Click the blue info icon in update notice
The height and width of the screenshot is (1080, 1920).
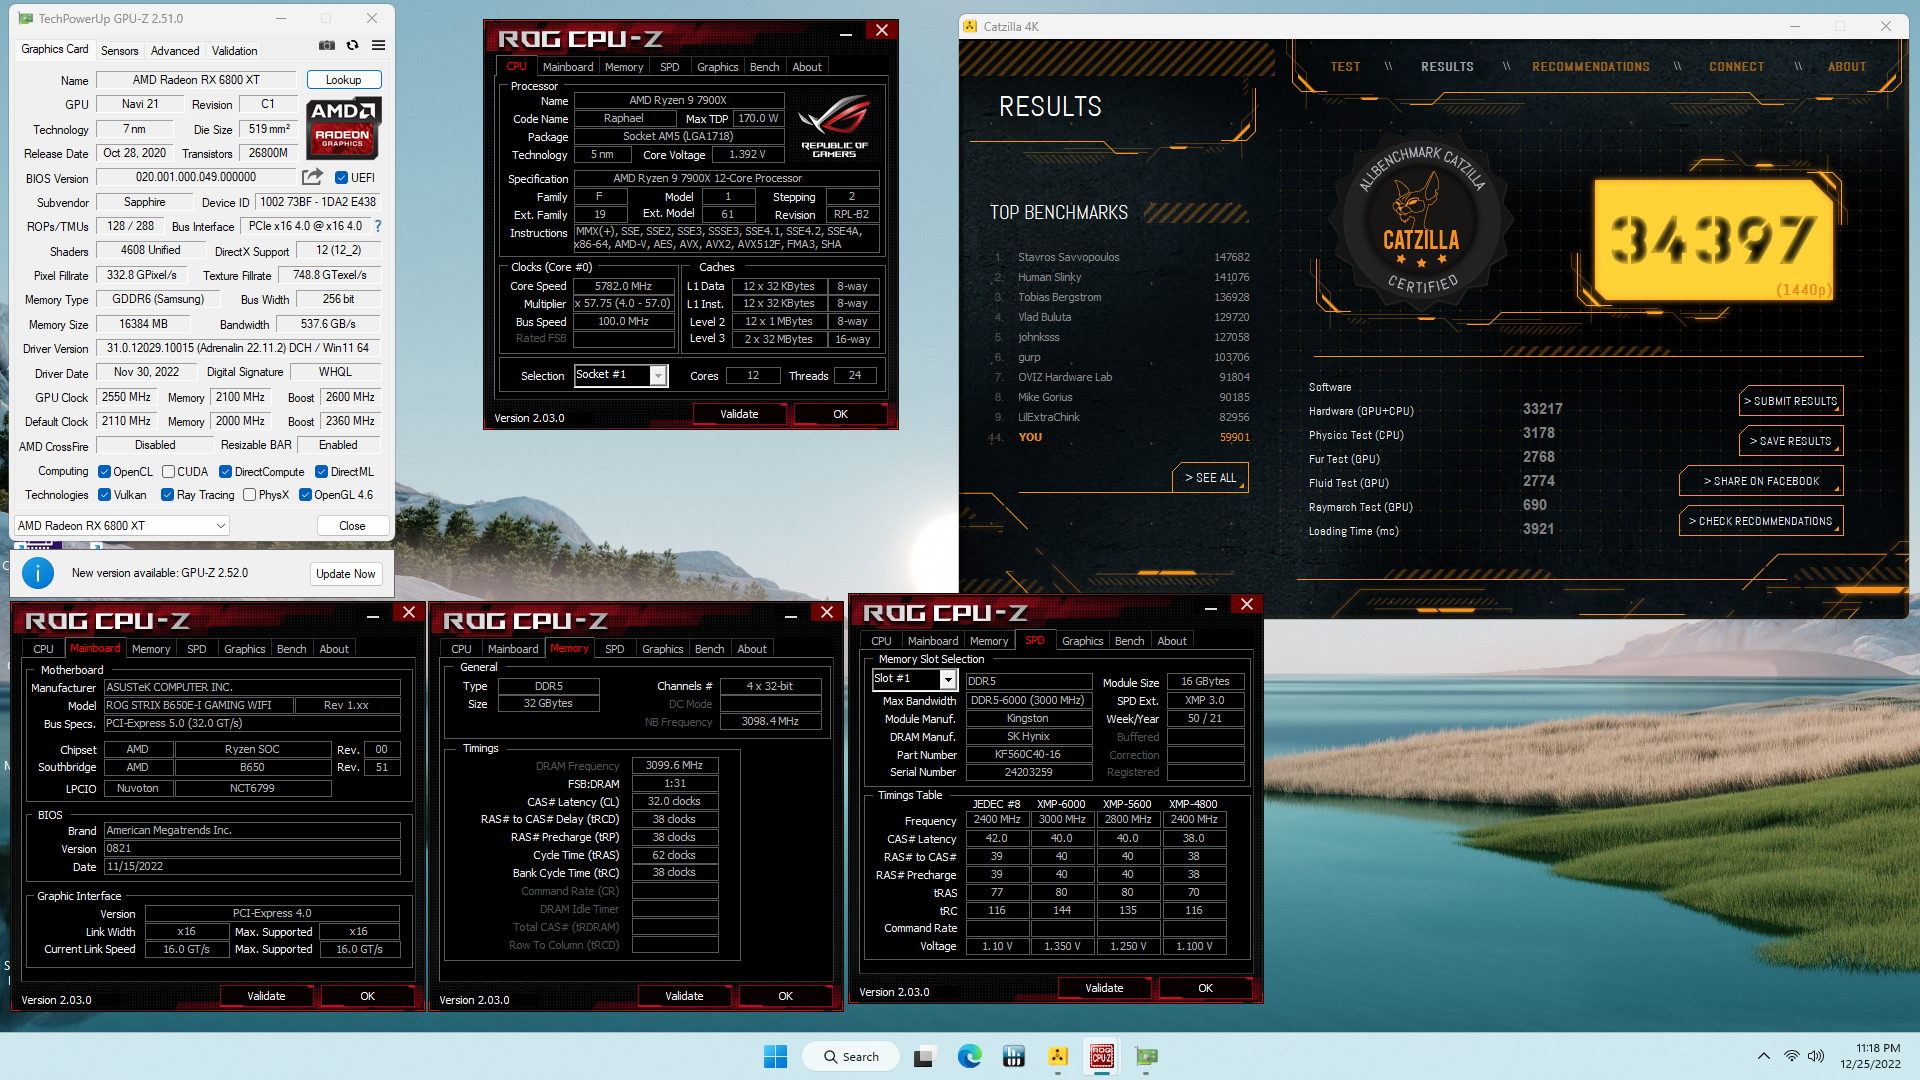[x=38, y=573]
